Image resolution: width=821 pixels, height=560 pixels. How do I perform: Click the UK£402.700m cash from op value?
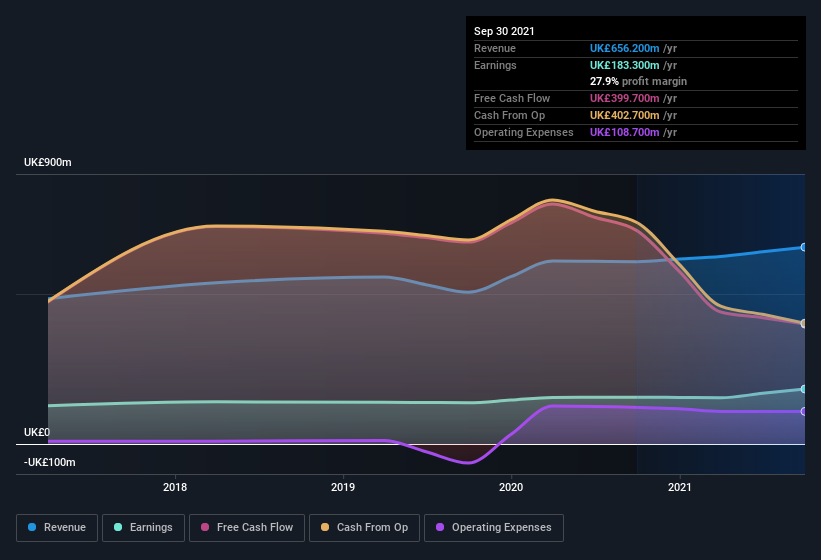(x=625, y=115)
